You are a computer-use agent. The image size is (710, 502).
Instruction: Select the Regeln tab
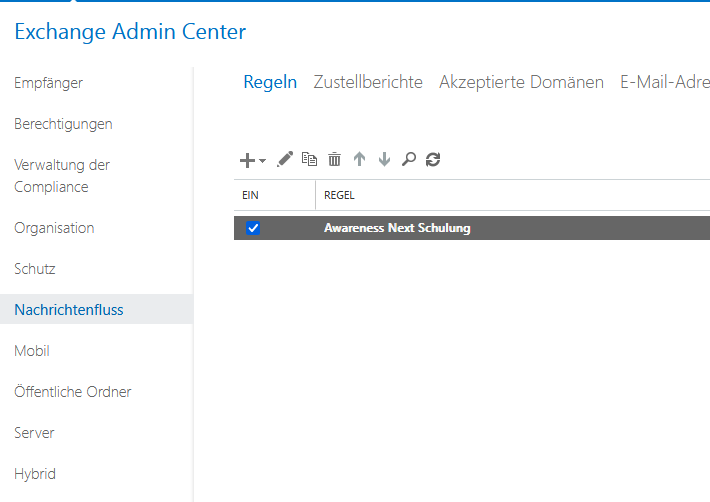pyautogui.click(x=270, y=82)
